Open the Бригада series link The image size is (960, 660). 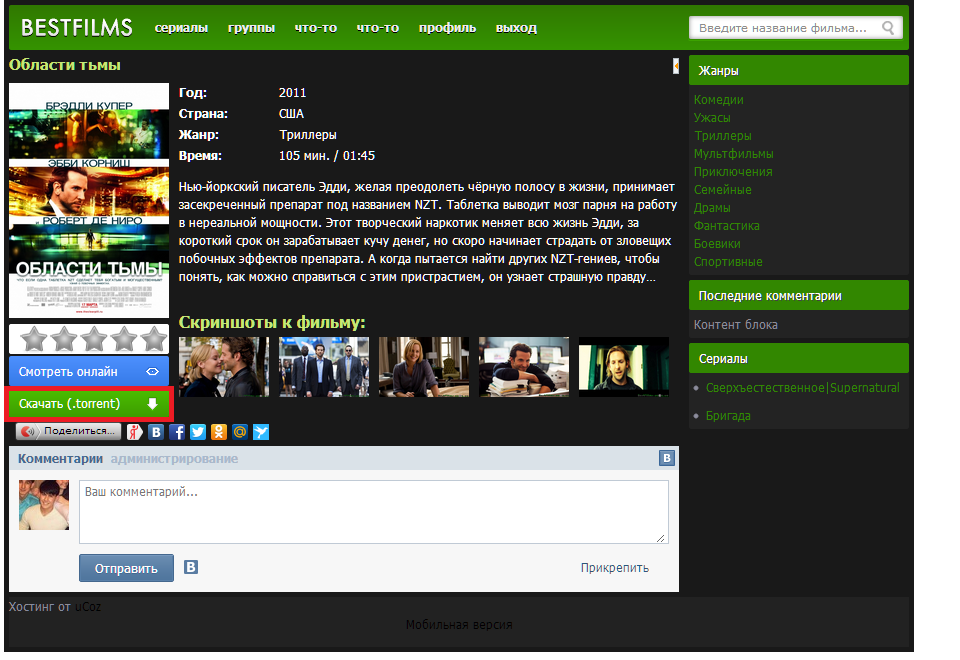(728, 416)
